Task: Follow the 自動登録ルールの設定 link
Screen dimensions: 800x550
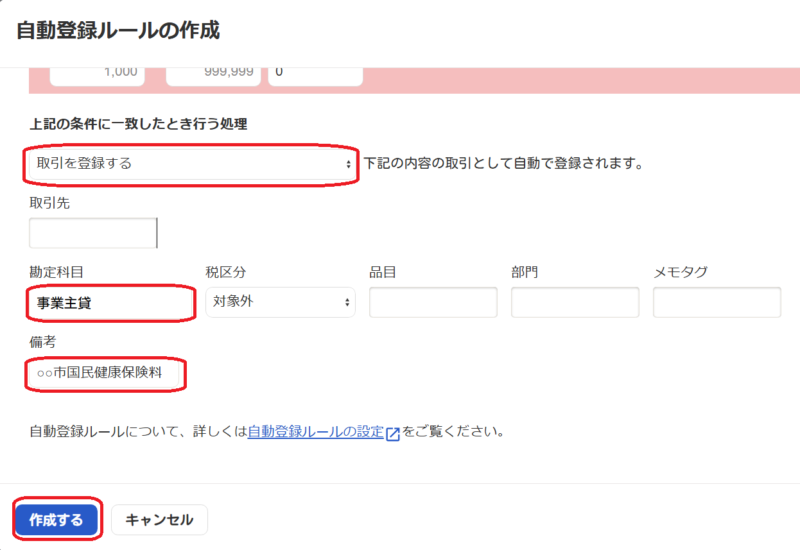Action: 315,433
